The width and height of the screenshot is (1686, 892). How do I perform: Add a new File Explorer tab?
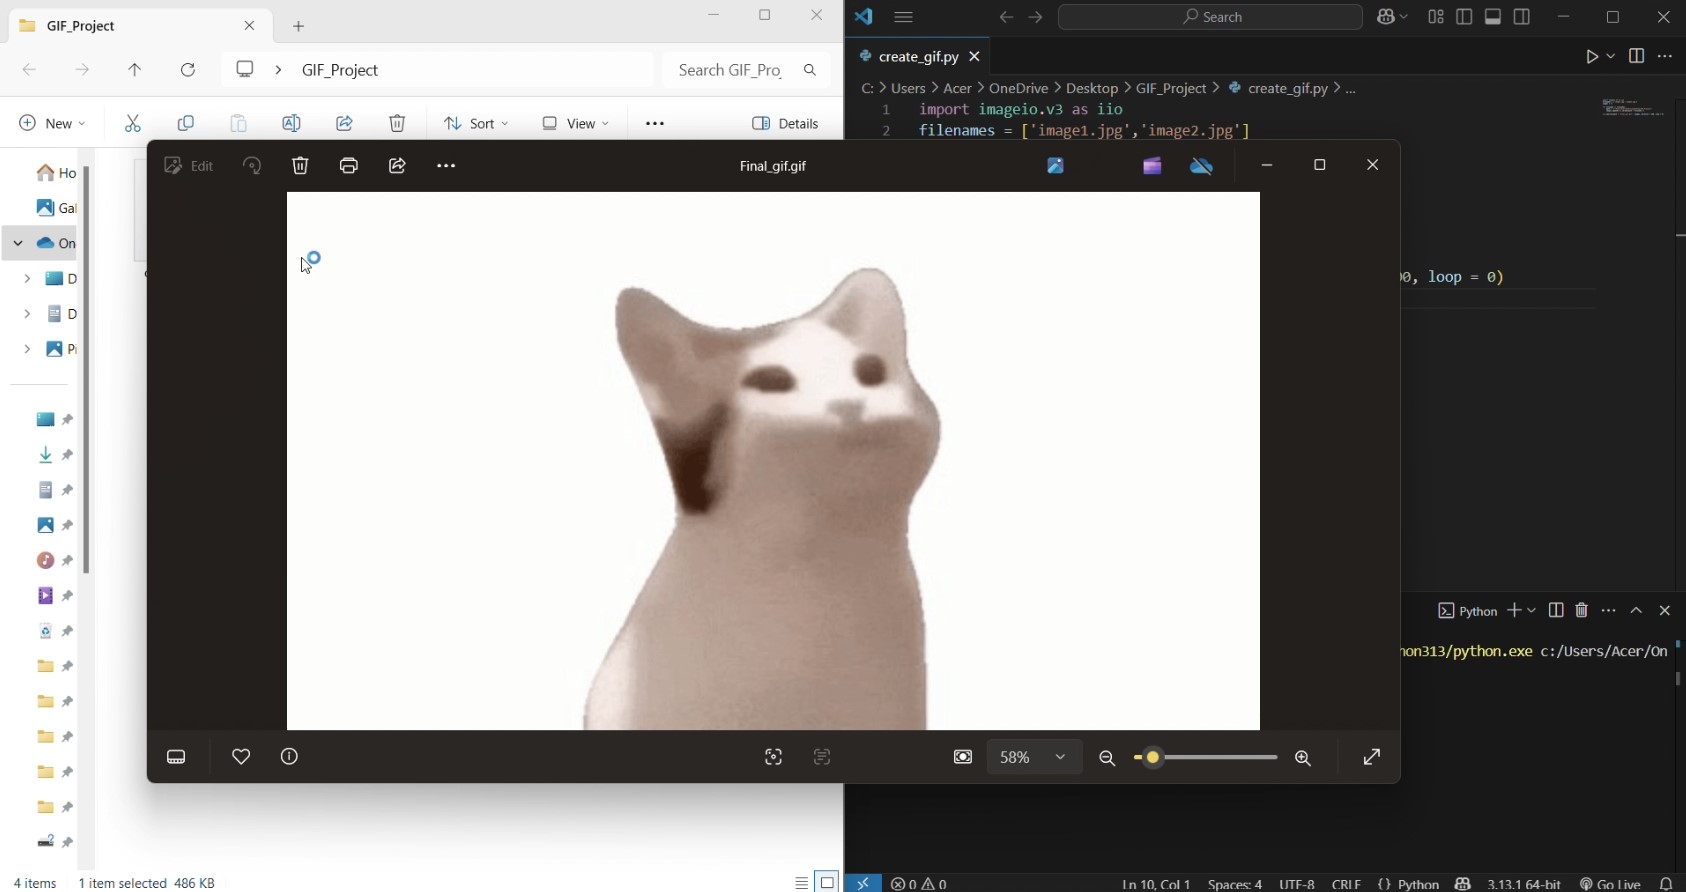pos(298,26)
